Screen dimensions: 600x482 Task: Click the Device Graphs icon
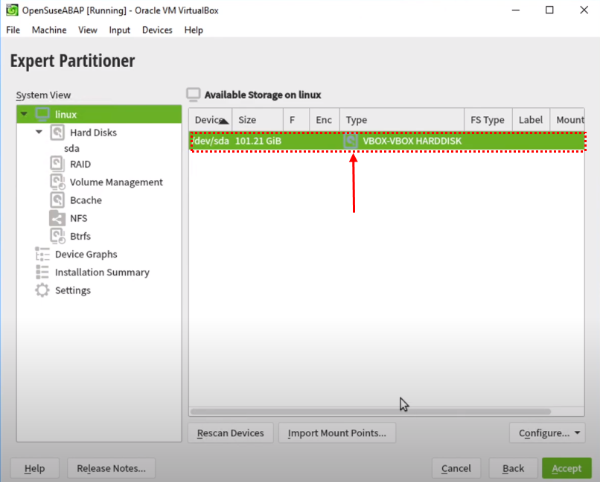pyautogui.click(x=42, y=254)
